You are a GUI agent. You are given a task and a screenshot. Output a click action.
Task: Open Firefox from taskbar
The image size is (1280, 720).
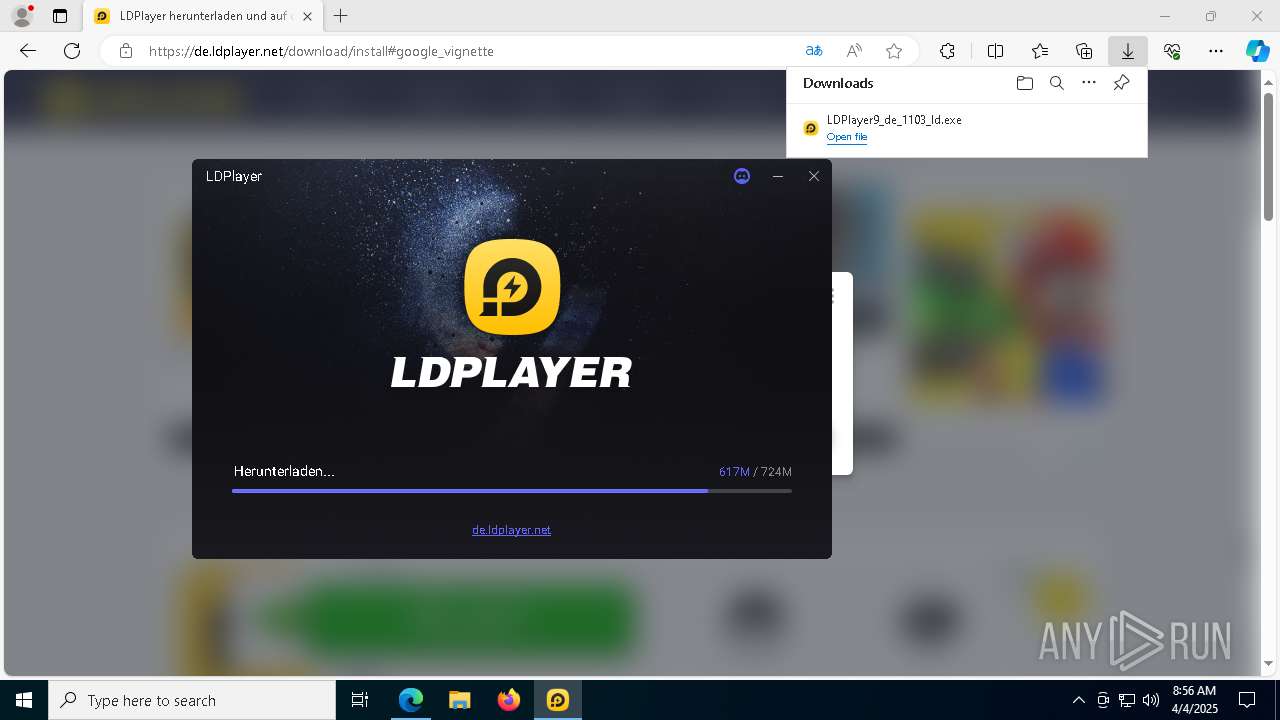(509, 700)
